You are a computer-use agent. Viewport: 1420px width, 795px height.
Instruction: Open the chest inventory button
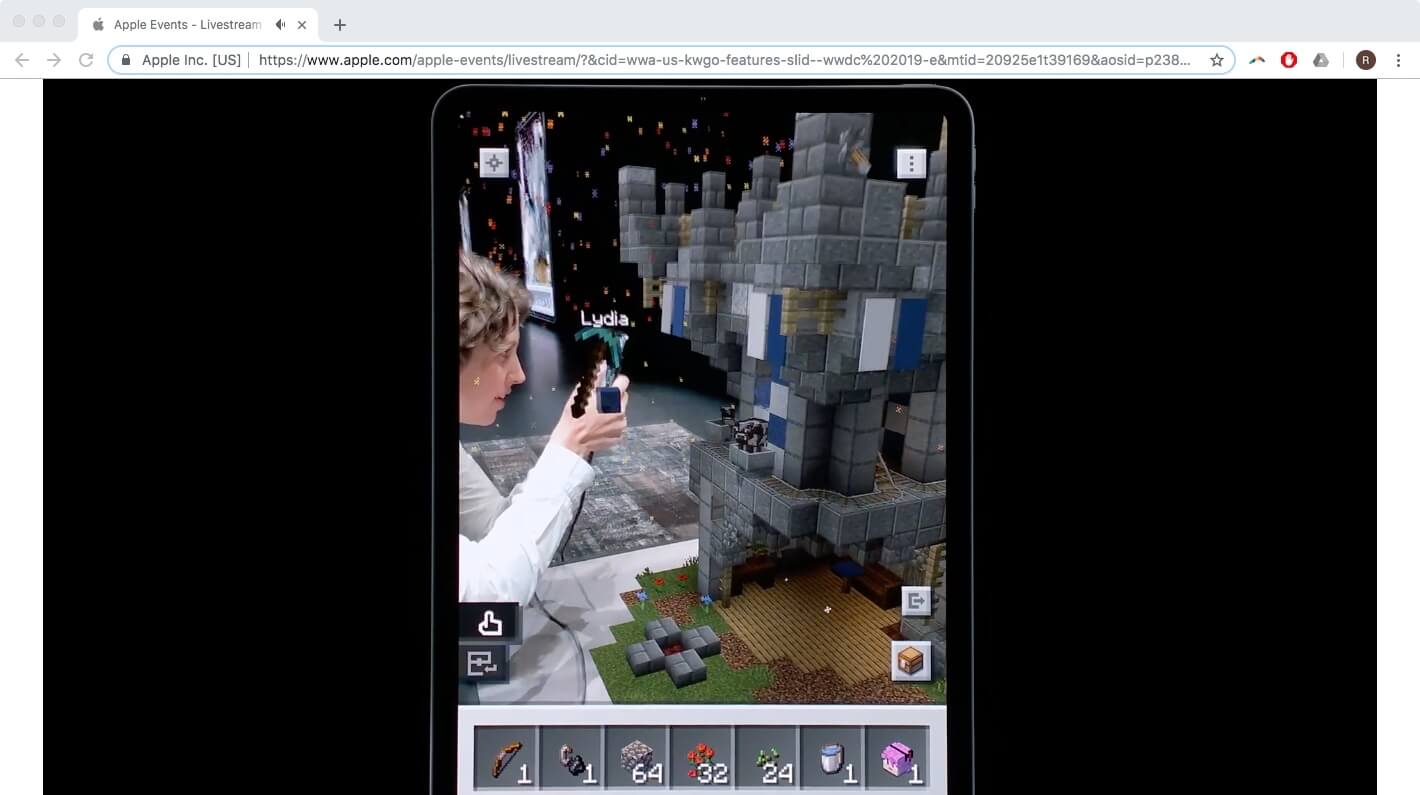(911, 661)
